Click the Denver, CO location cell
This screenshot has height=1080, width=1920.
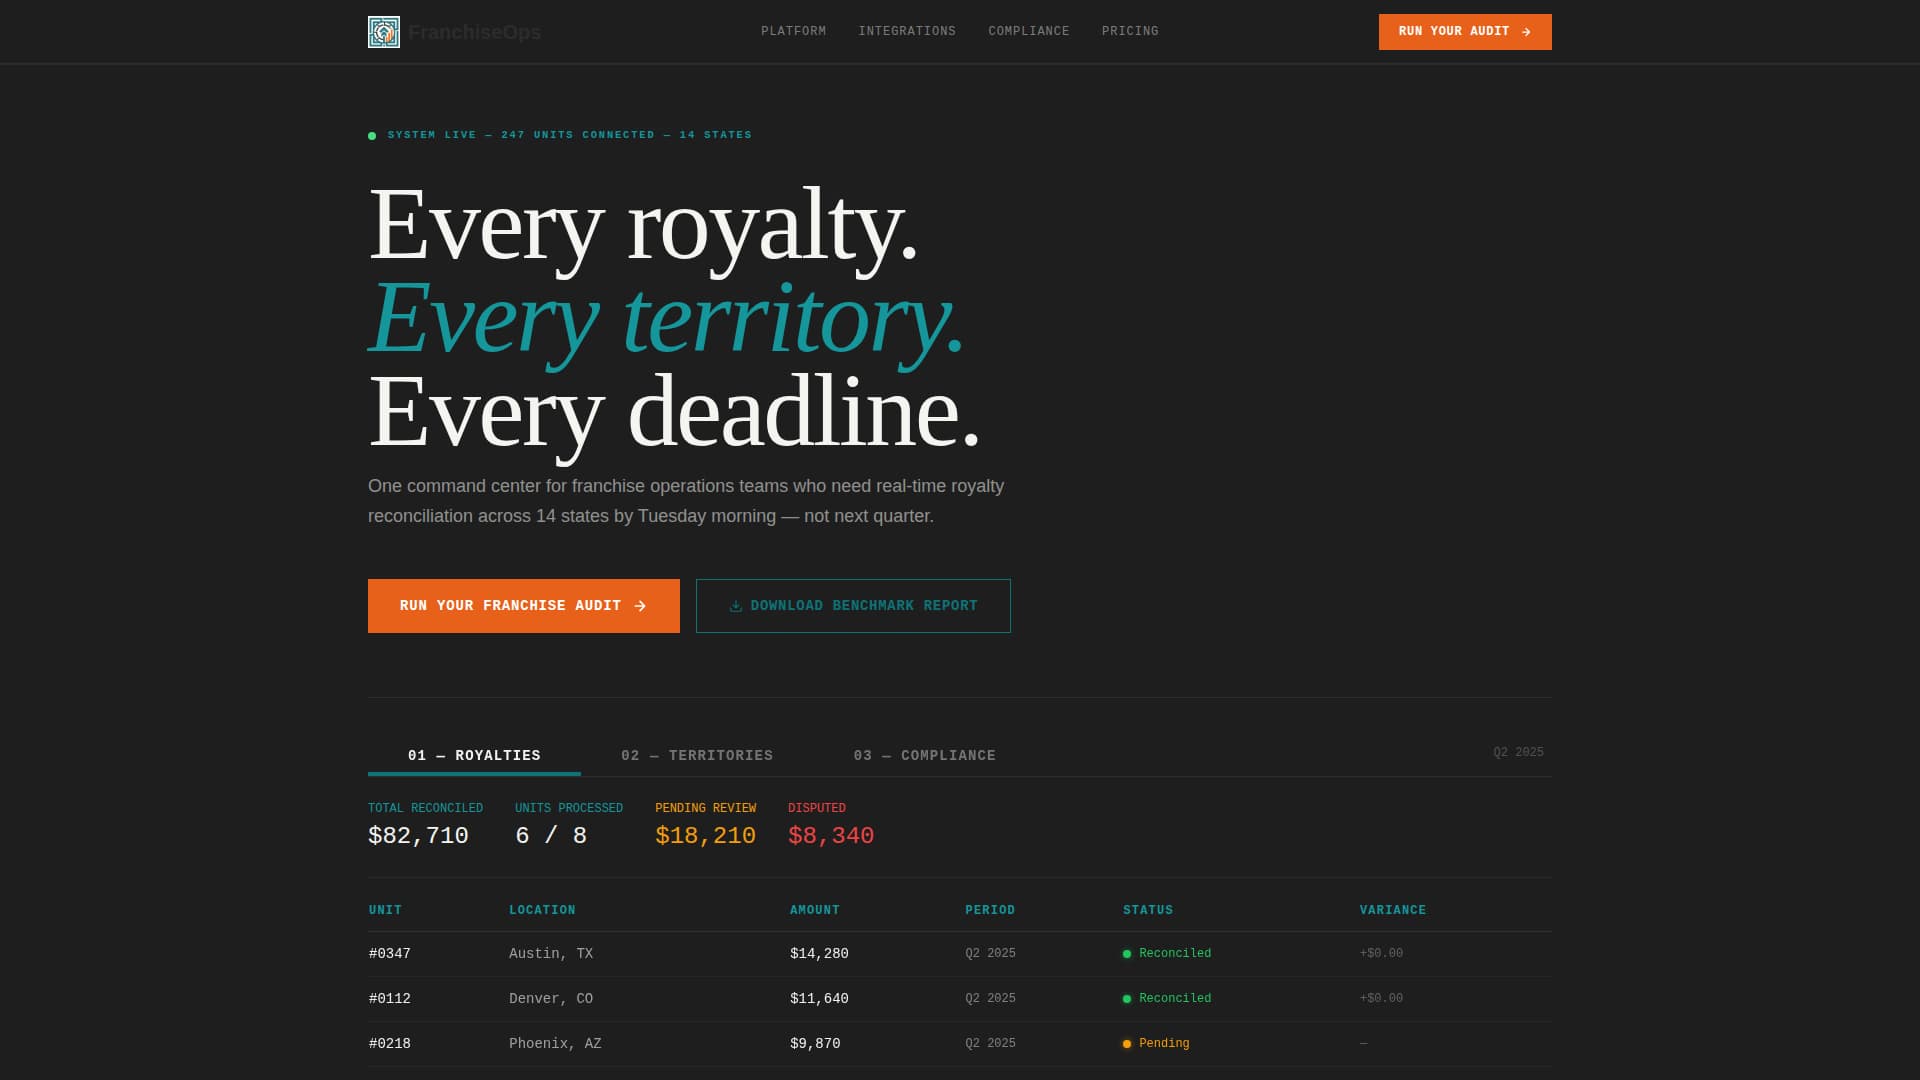pos(551,999)
